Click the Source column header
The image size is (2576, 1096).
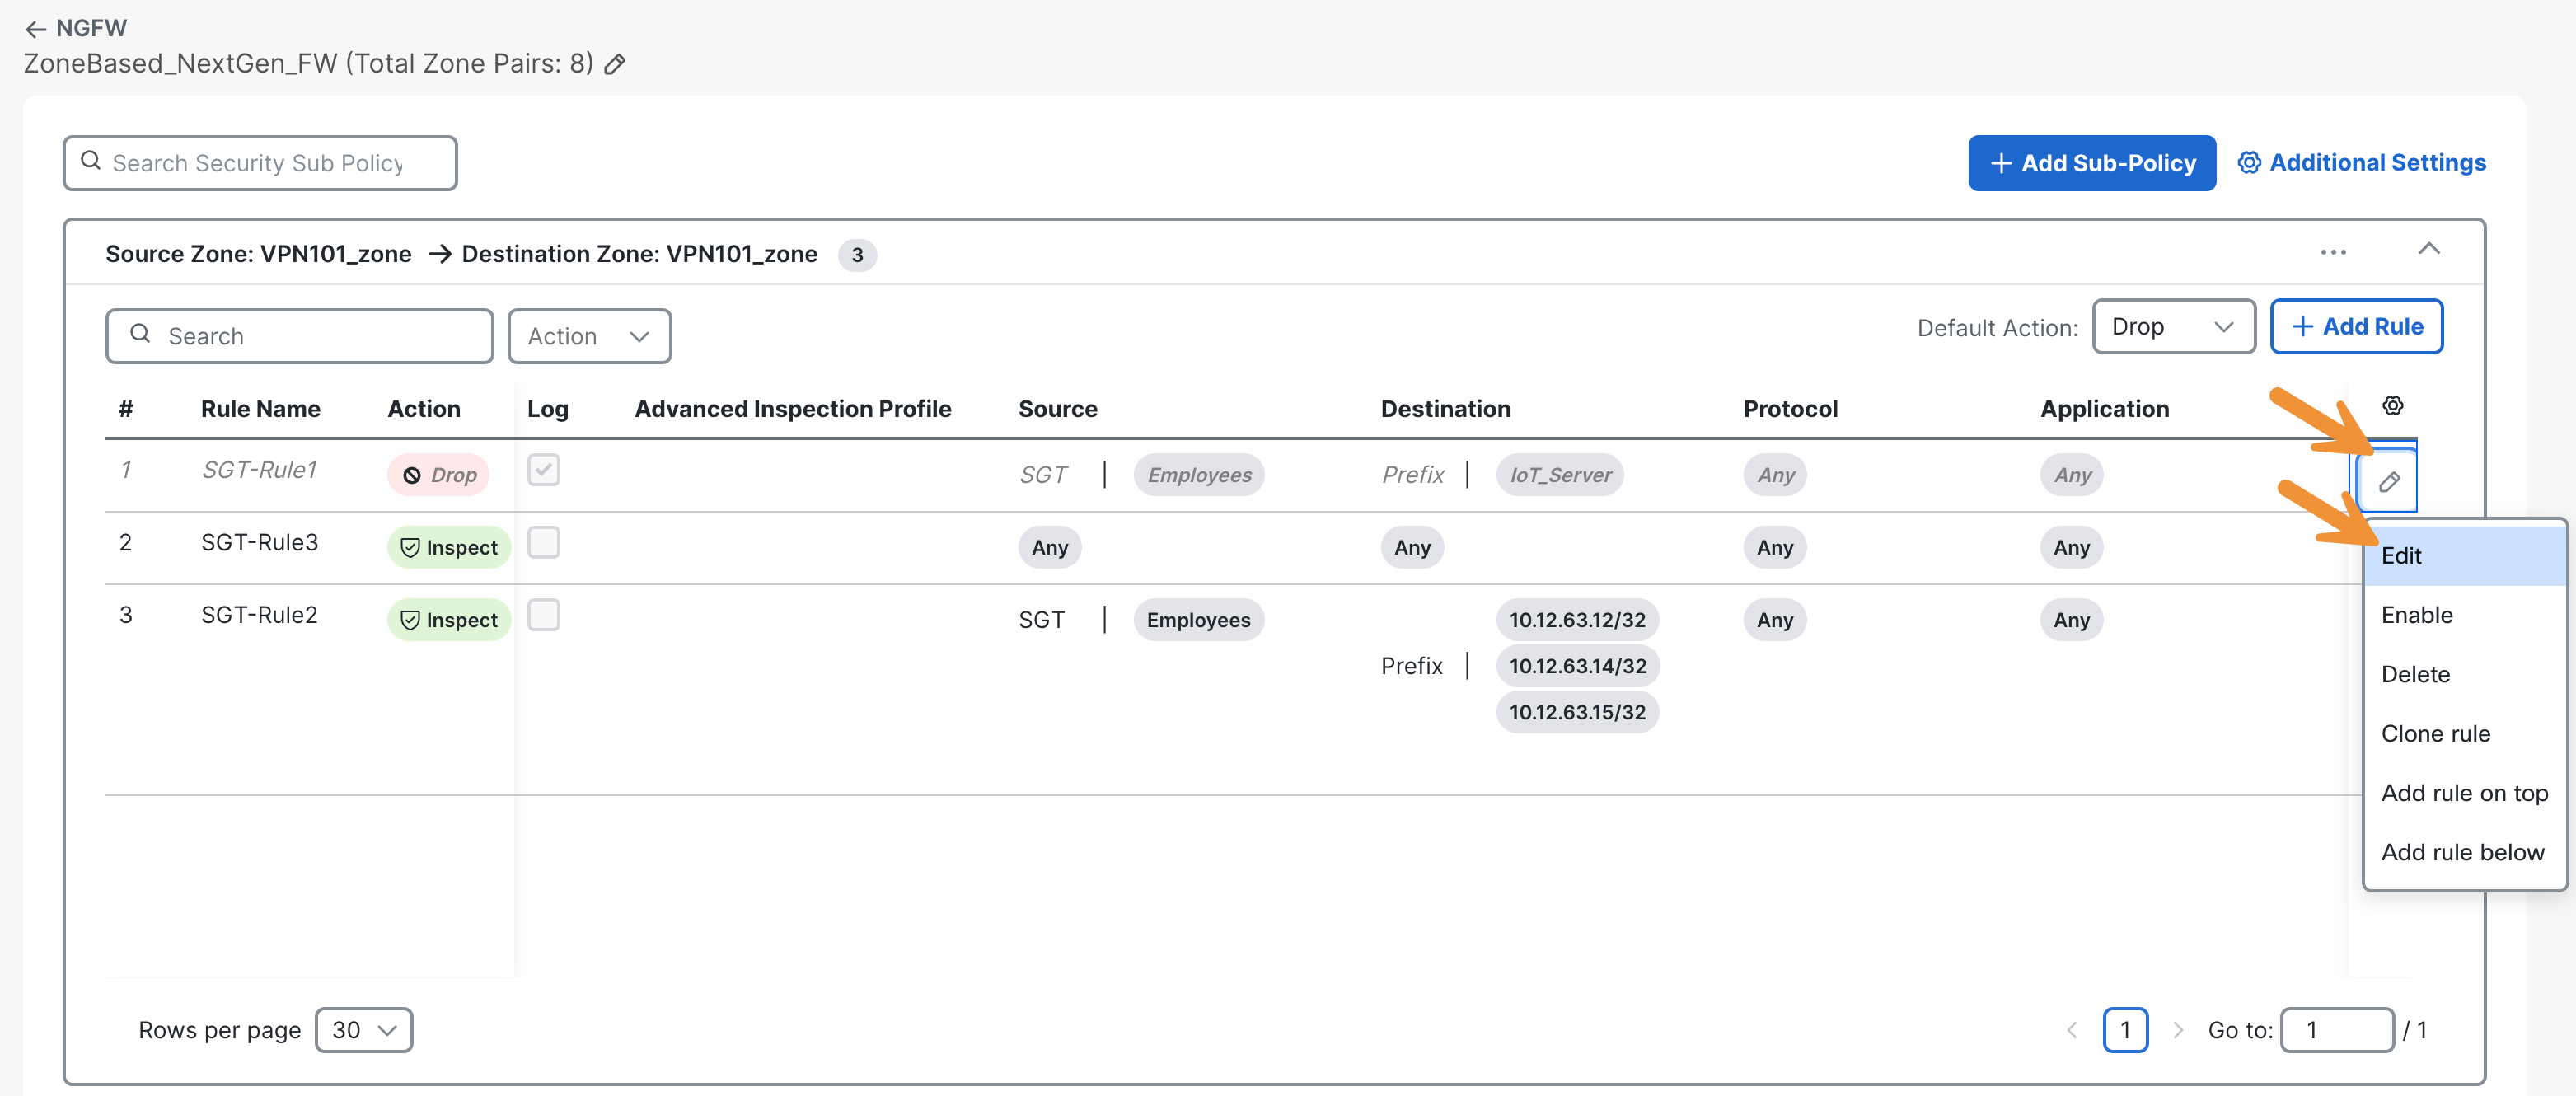pyautogui.click(x=1057, y=409)
